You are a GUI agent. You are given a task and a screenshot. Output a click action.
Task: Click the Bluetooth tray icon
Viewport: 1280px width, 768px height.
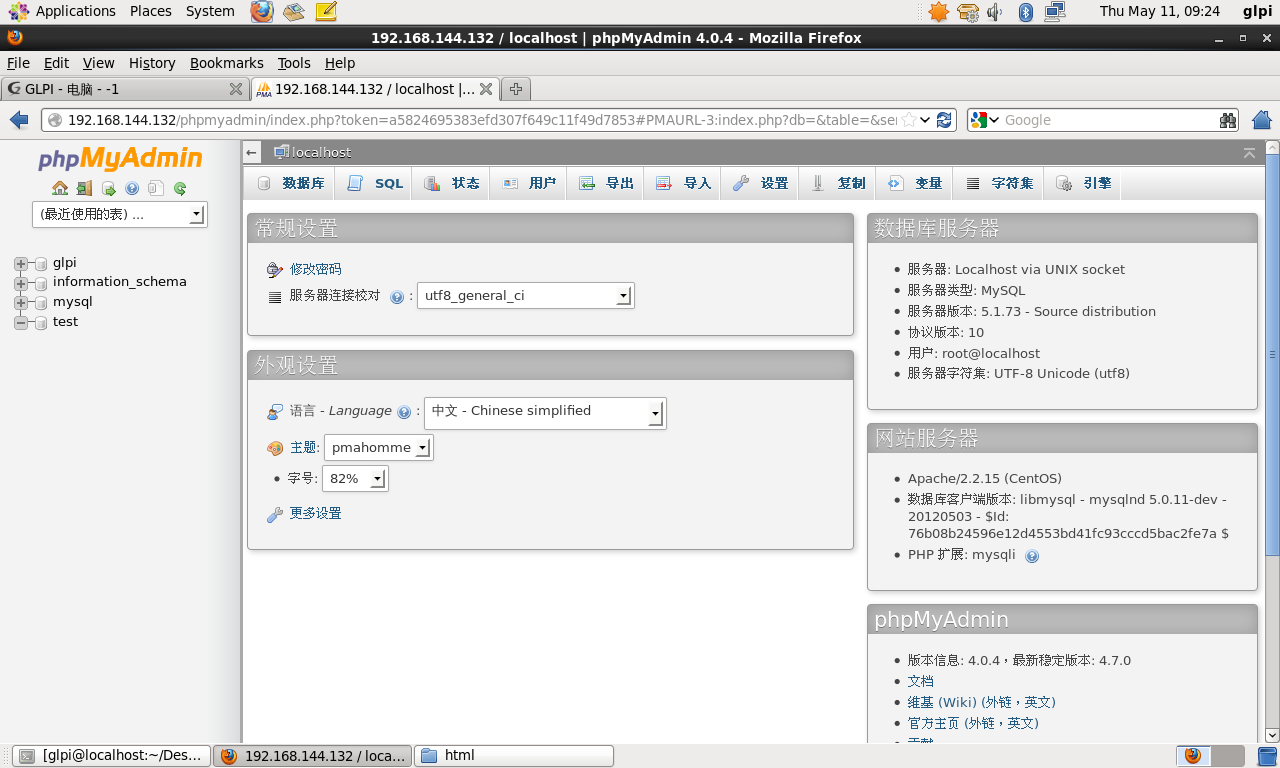tap(1025, 12)
